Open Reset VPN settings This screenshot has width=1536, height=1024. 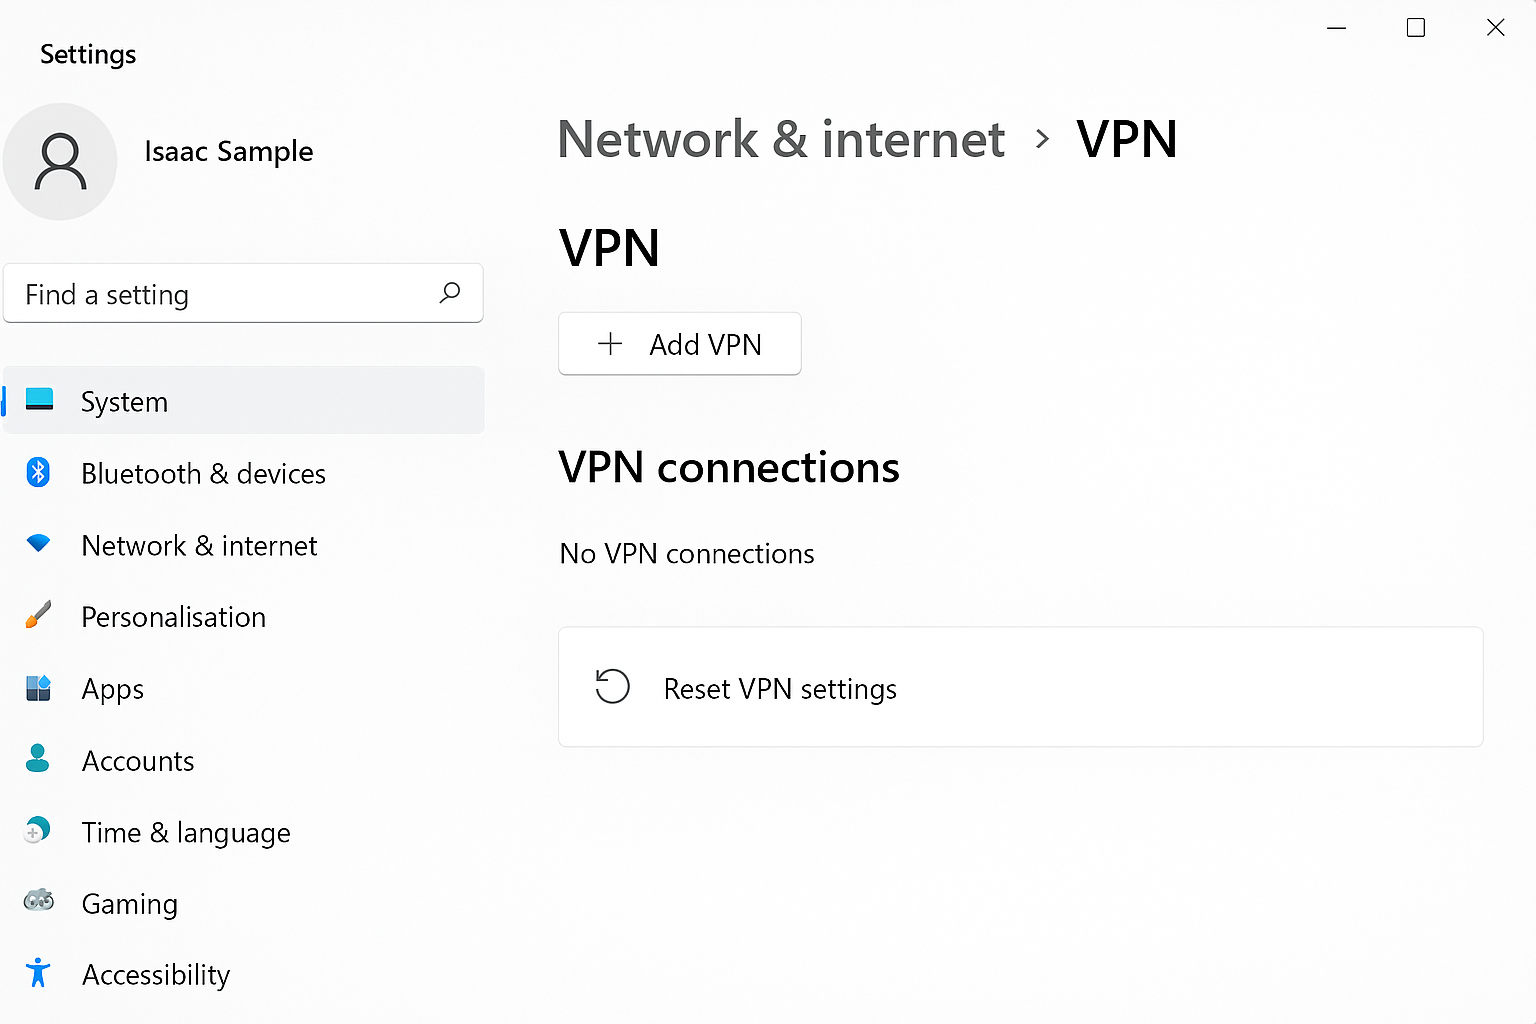pyautogui.click(x=1020, y=687)
